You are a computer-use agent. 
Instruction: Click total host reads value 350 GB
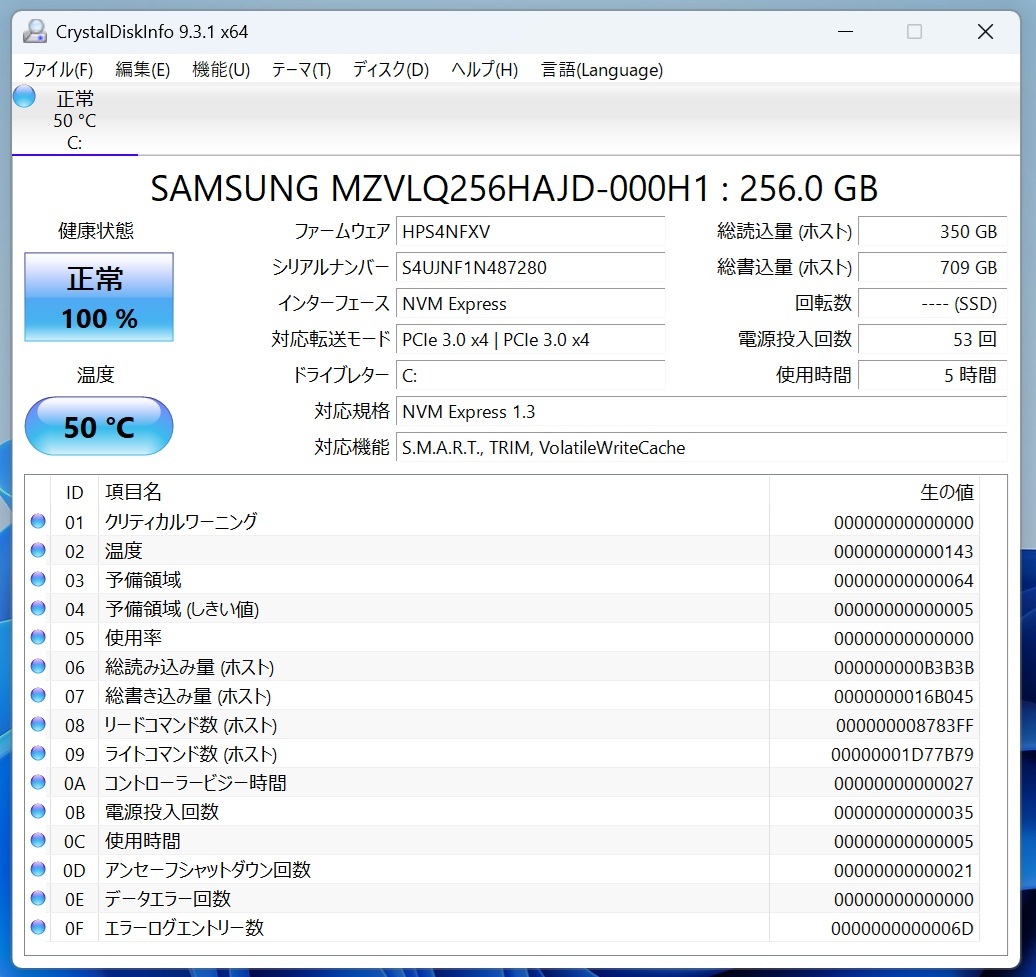click(x=933, y=232)
